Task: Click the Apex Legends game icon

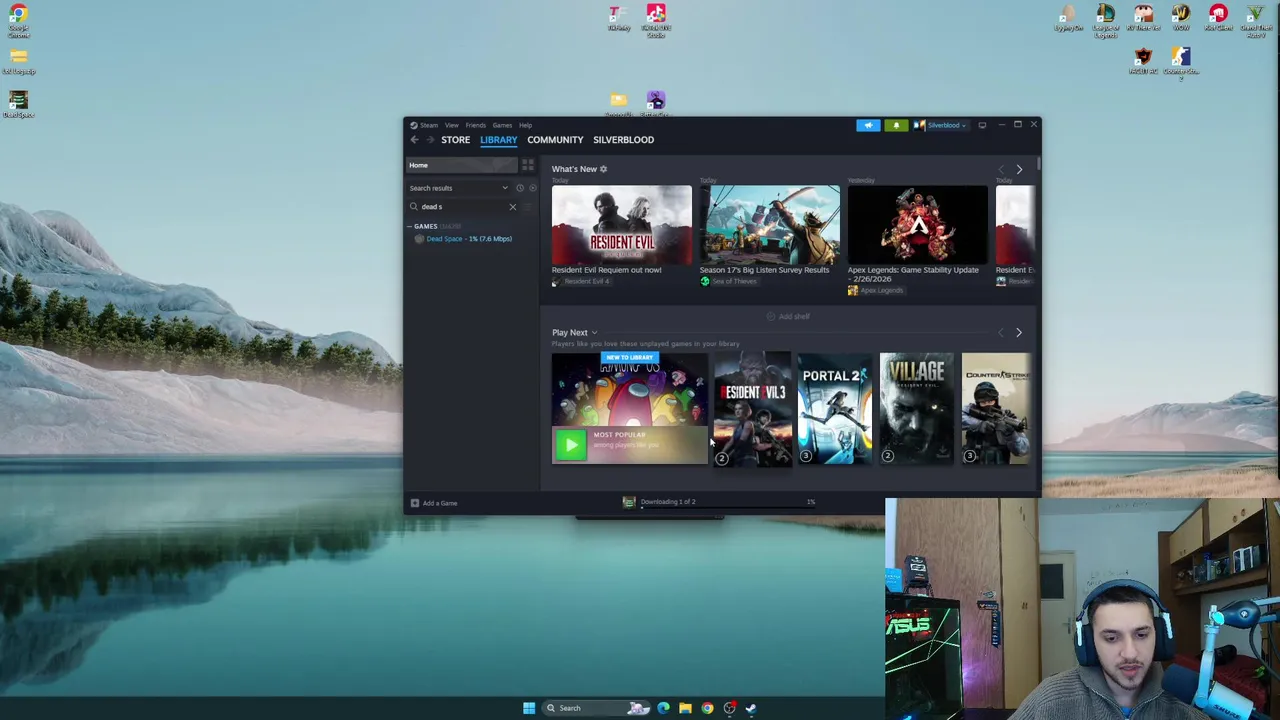Action: point(852,290)
